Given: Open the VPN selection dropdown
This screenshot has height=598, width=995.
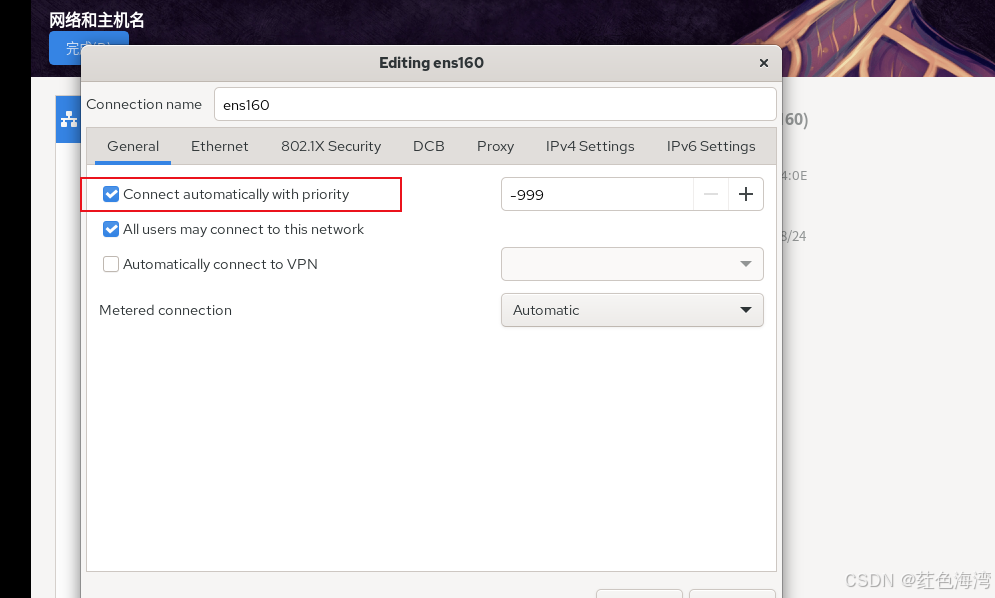Looking at the screenshot, I should (632, 264).
